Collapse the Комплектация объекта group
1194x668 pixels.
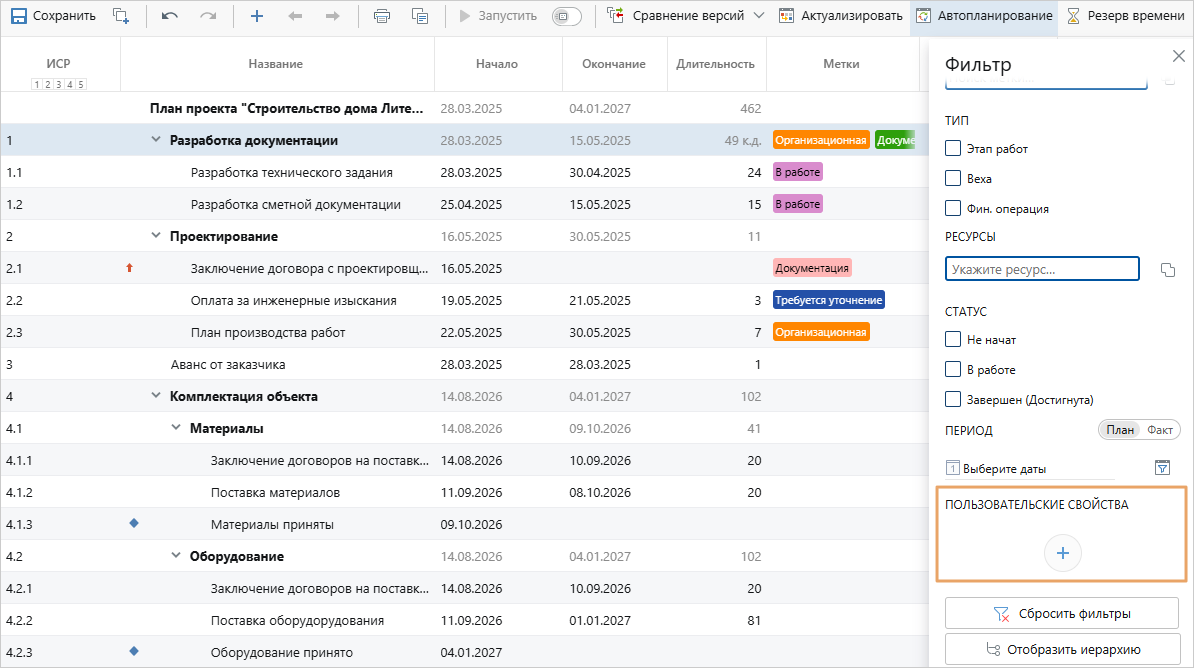pos(156,396)
